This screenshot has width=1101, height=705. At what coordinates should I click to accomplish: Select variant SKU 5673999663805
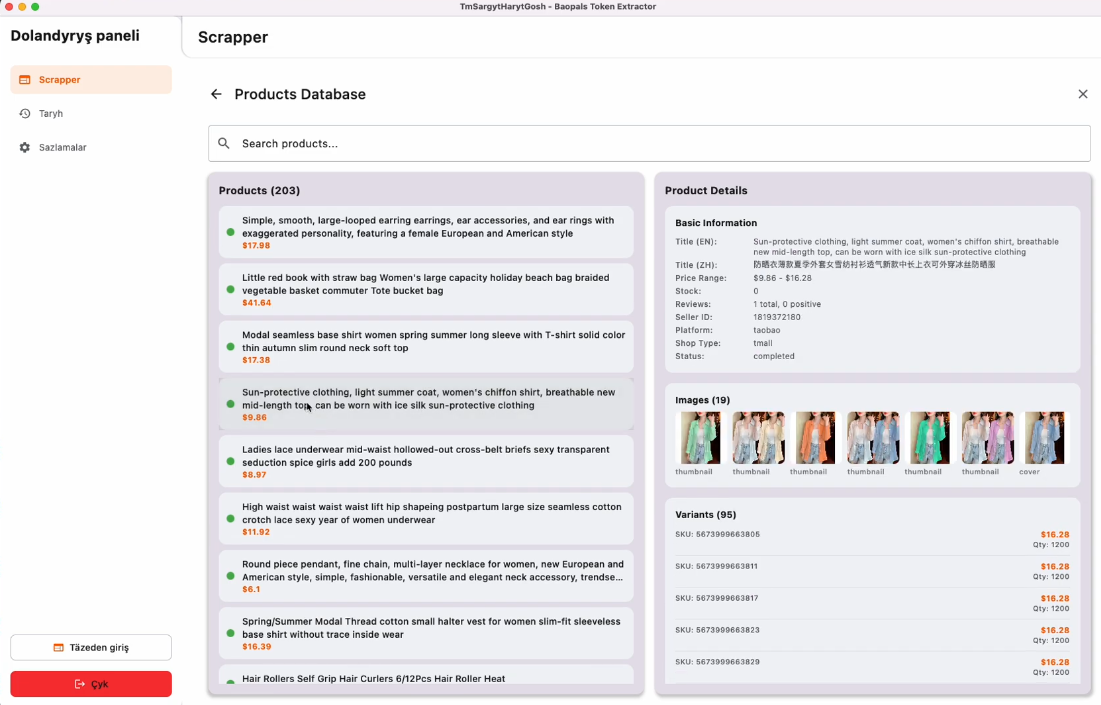coord(872,539)
